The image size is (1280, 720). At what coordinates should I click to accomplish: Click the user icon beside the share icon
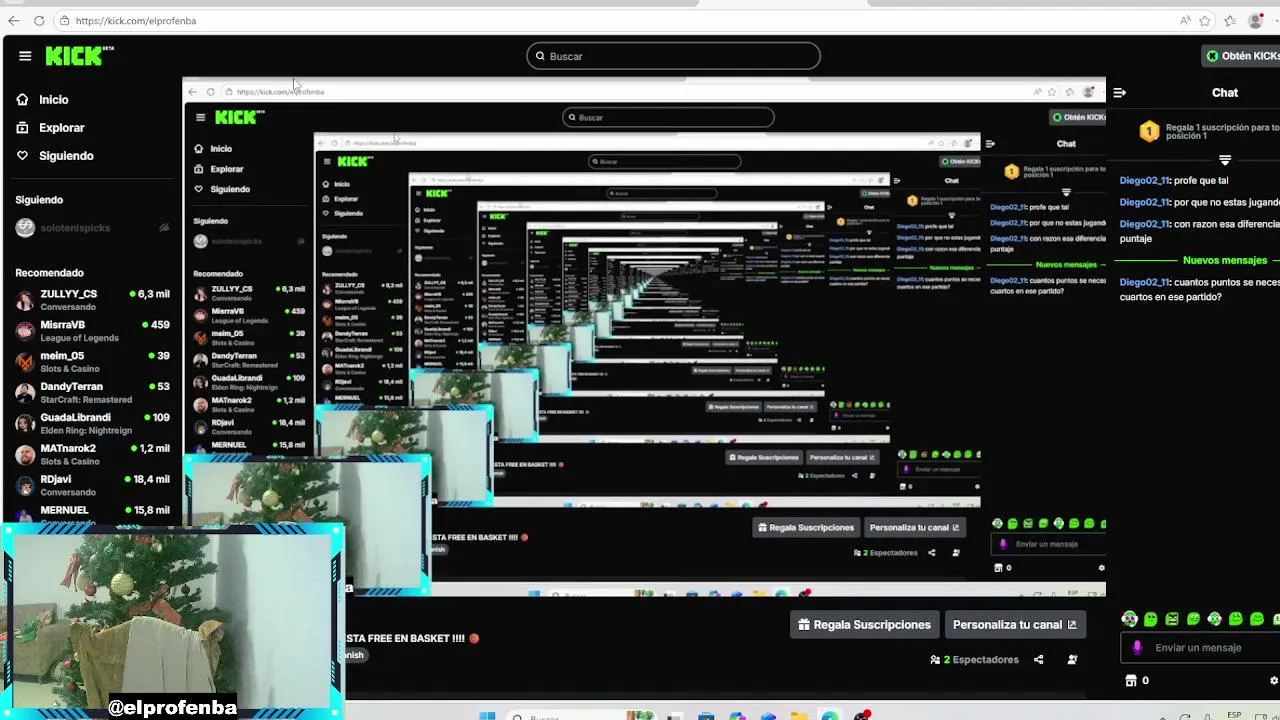click(x=1072, y=660)
